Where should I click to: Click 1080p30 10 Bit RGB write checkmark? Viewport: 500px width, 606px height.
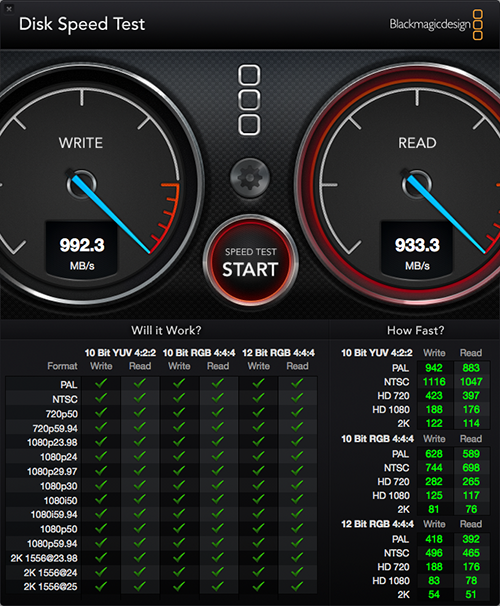coord(179,485)
